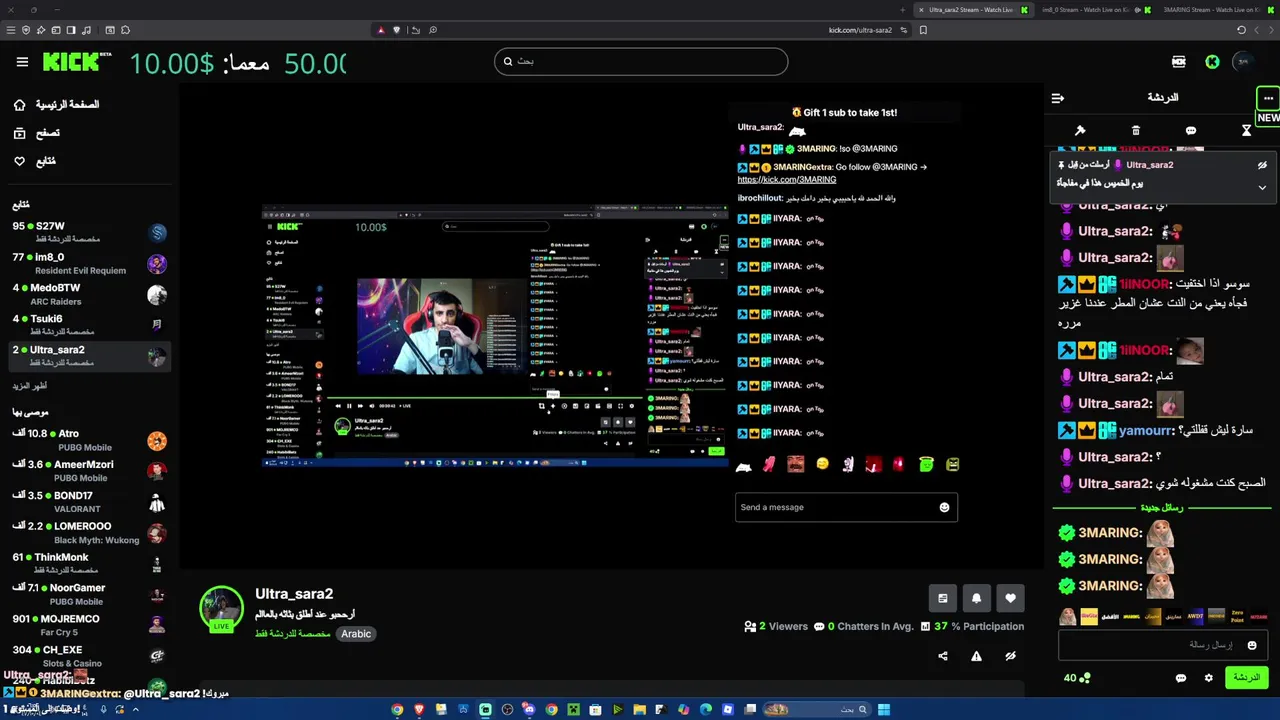Image resolution: width=1280 pixels, height=720 pixels.
Task: Open recommended channel ThinkMonk
Action: (x=89, y=564)
